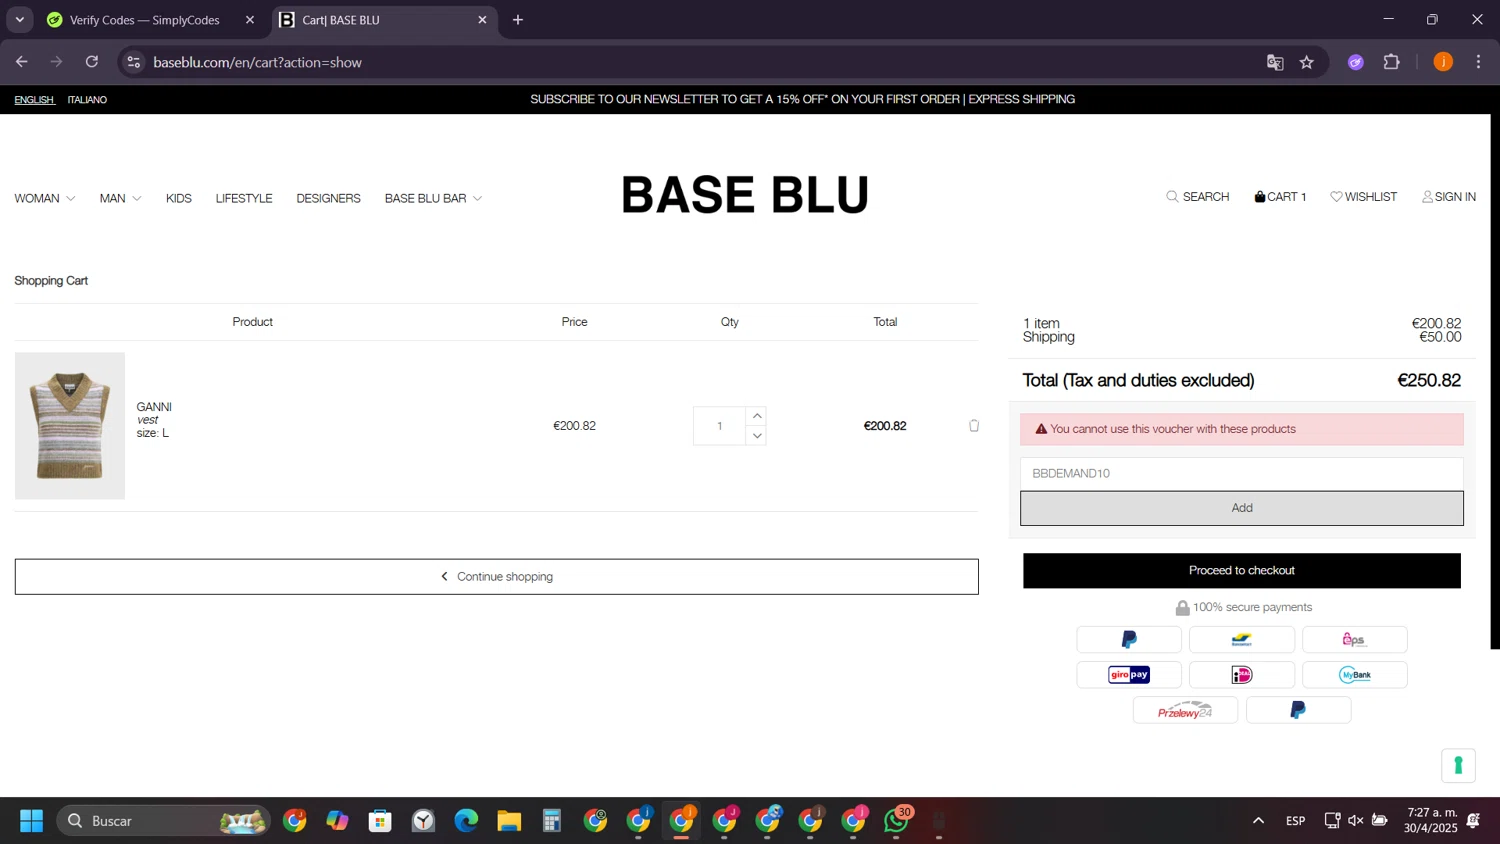Open GANNI vest product thumbnail
This screenshot has width=1500, height=844.
(70, 426)
